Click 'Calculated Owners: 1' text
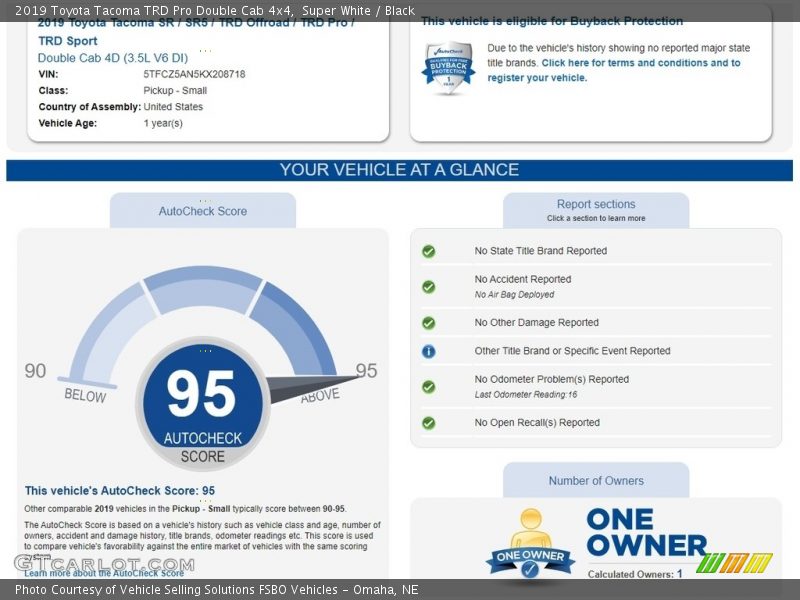This screenshot has height=600, width=800. pyautogui.click(x=635, y=574)
